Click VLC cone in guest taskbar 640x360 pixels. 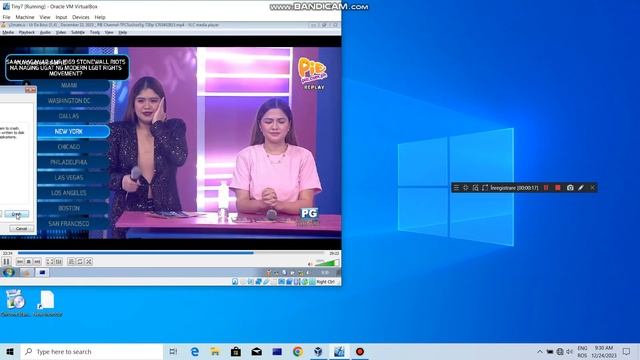tap(26, 273)
